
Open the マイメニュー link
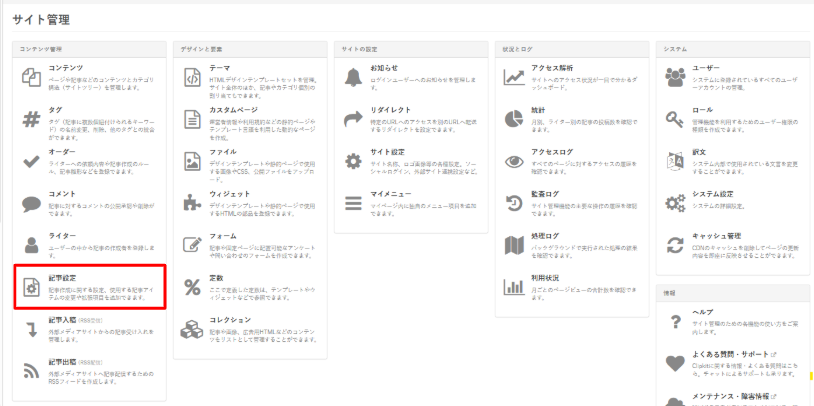coord(391,194)
